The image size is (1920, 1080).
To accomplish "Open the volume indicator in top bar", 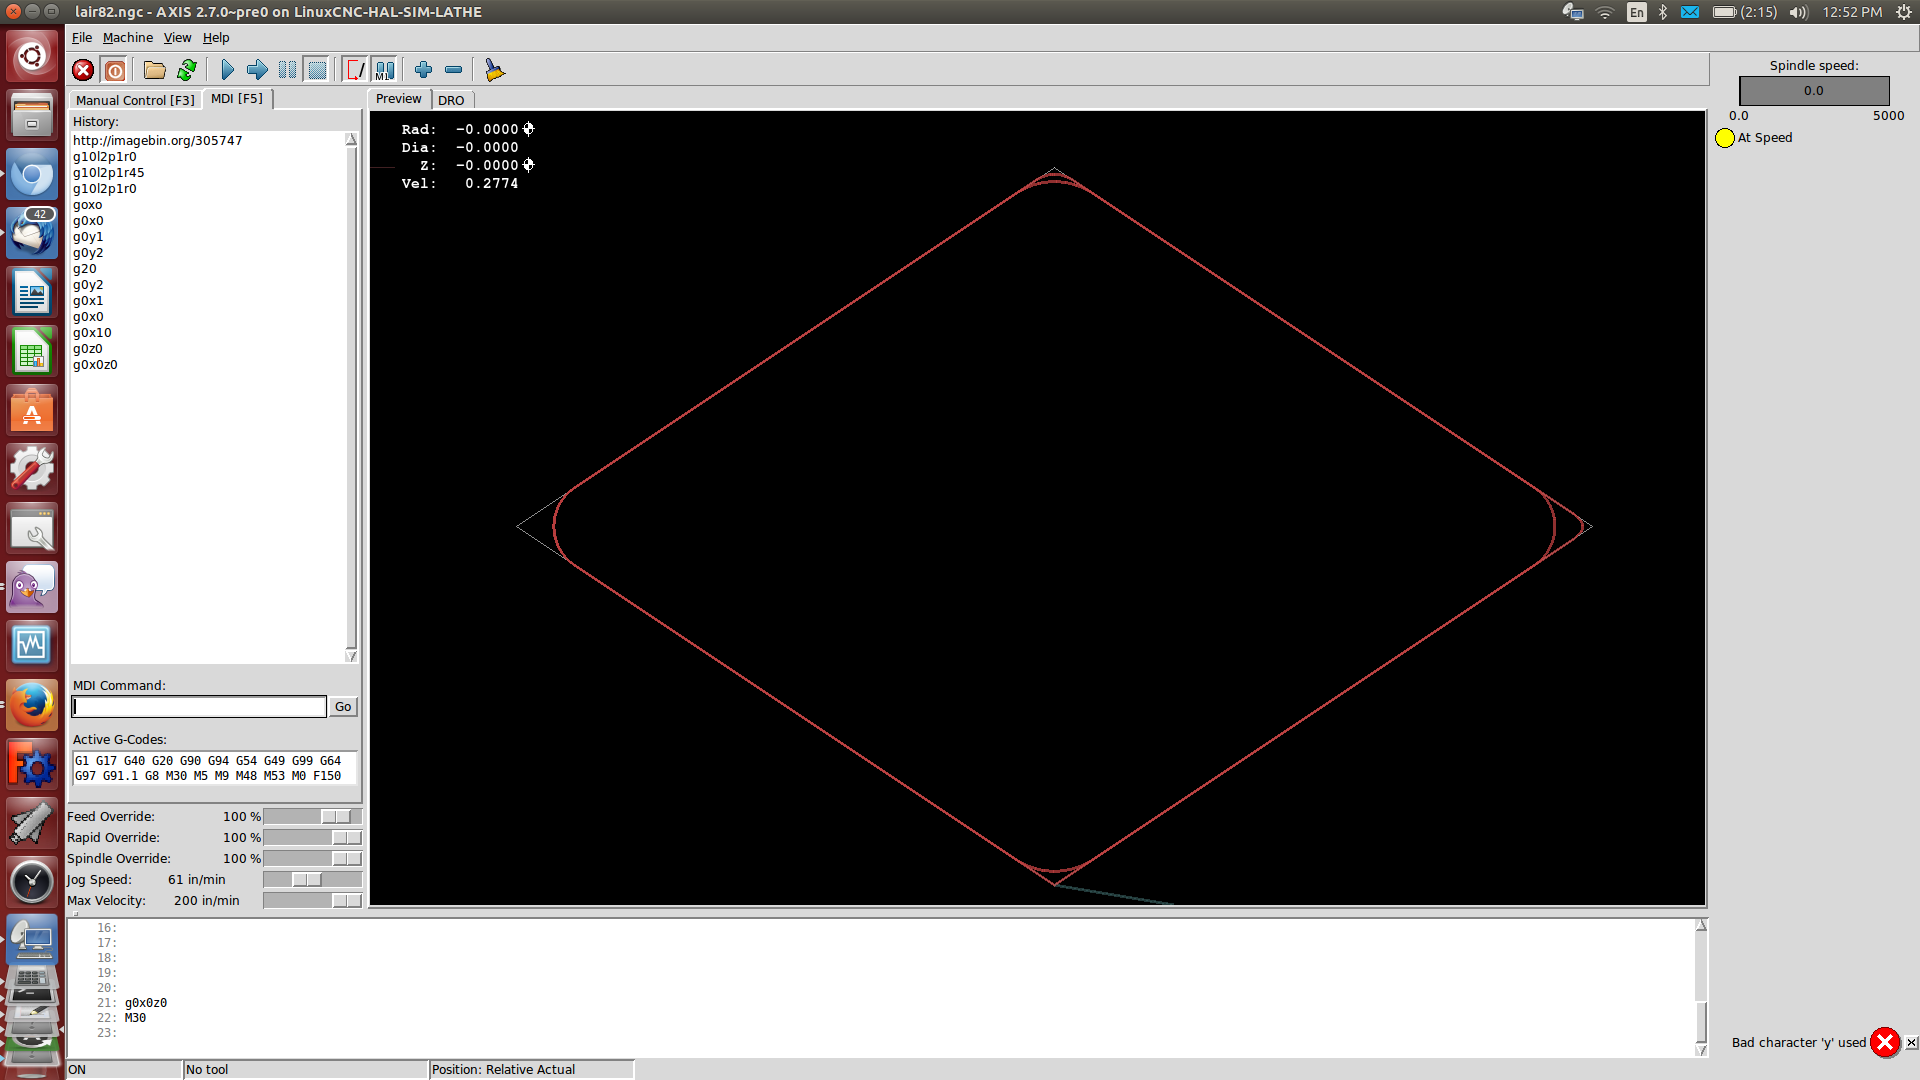I will (1798, 12).
